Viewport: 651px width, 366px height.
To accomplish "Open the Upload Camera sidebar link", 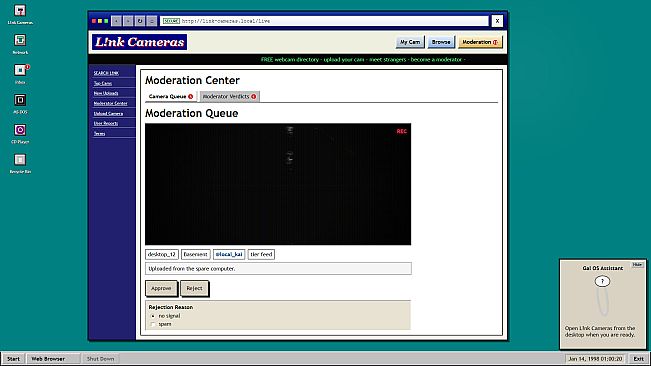I will click(x=108, y=113).
